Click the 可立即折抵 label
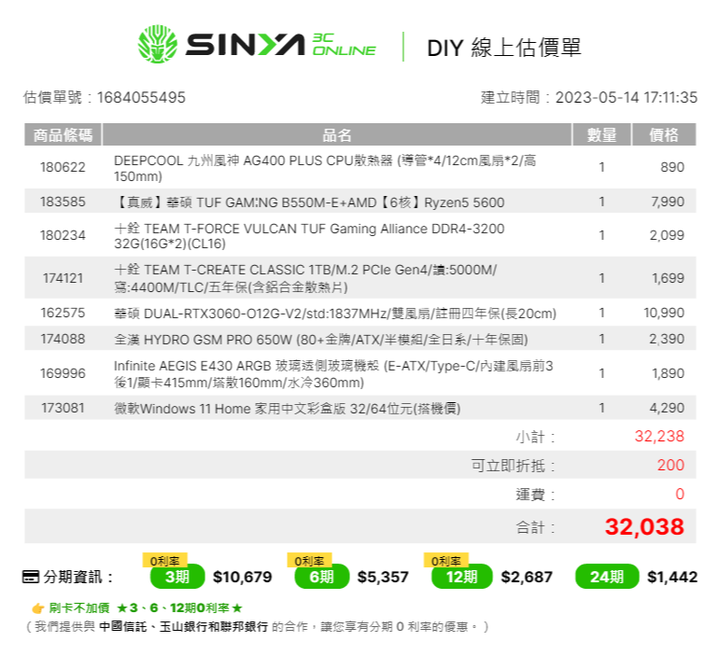Screen dimensions: 720x656 click(513, 465)
